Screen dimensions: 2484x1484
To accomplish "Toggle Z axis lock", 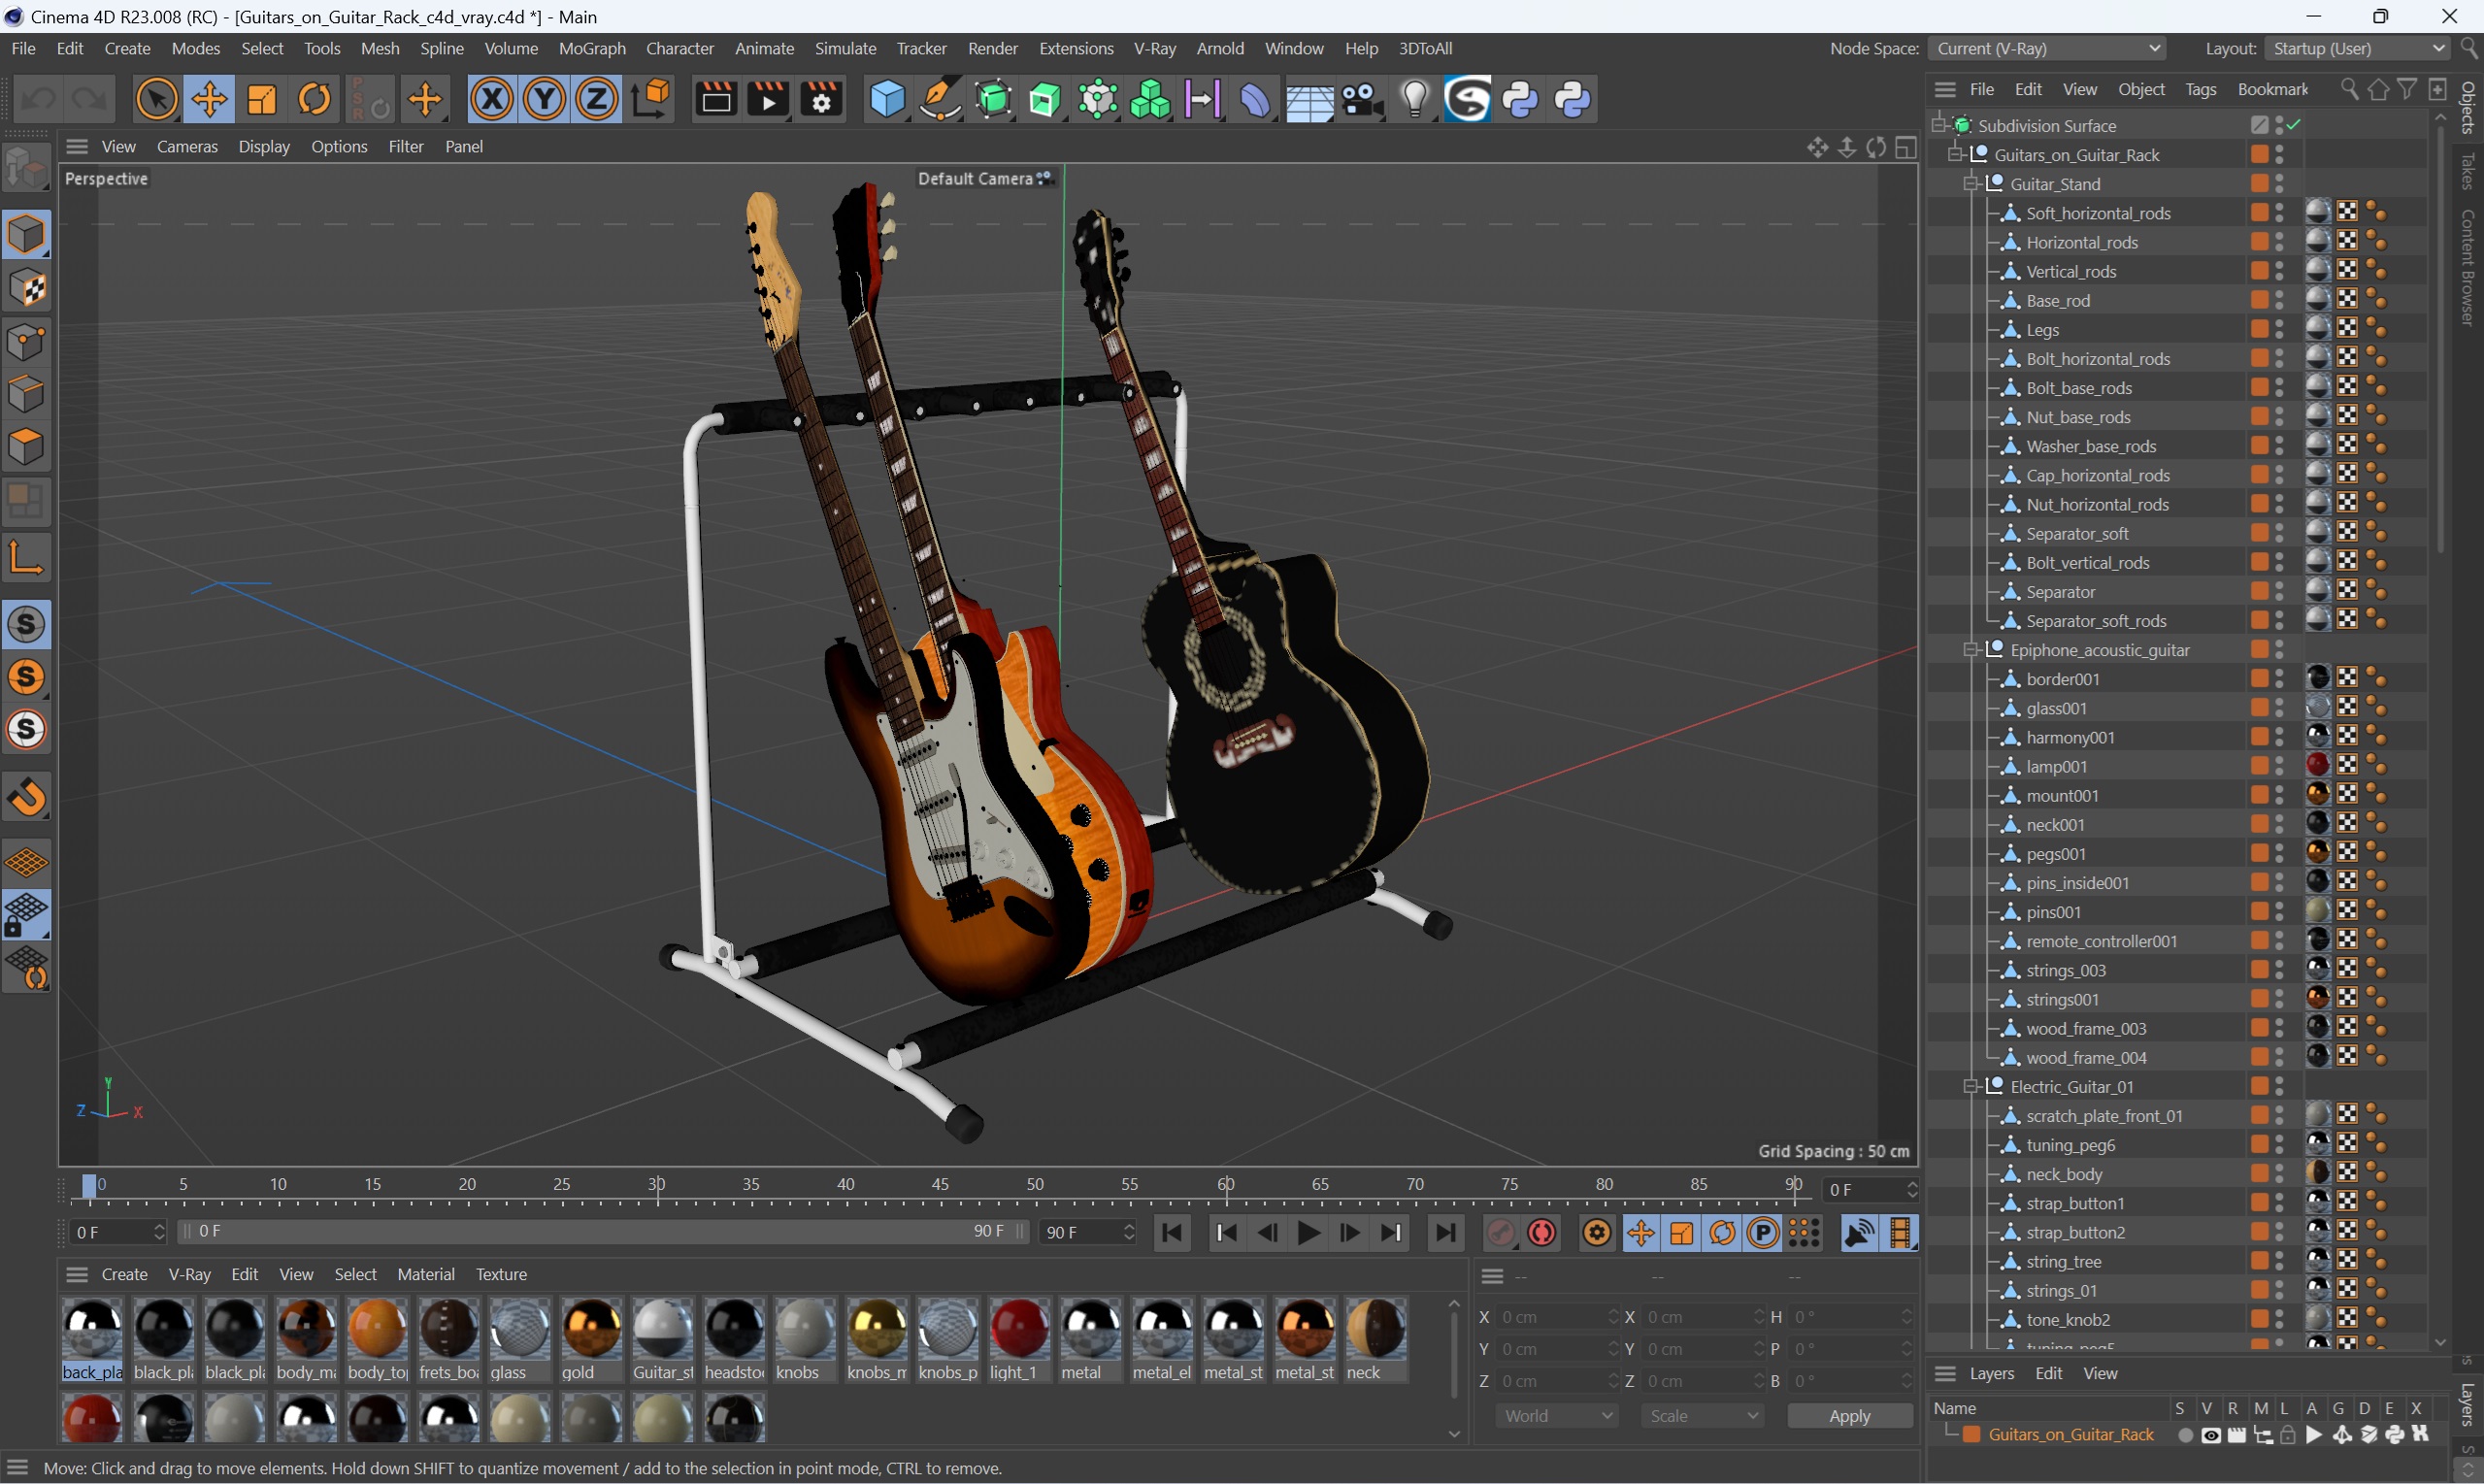I will pyautogui.click(x=597, y=100).
